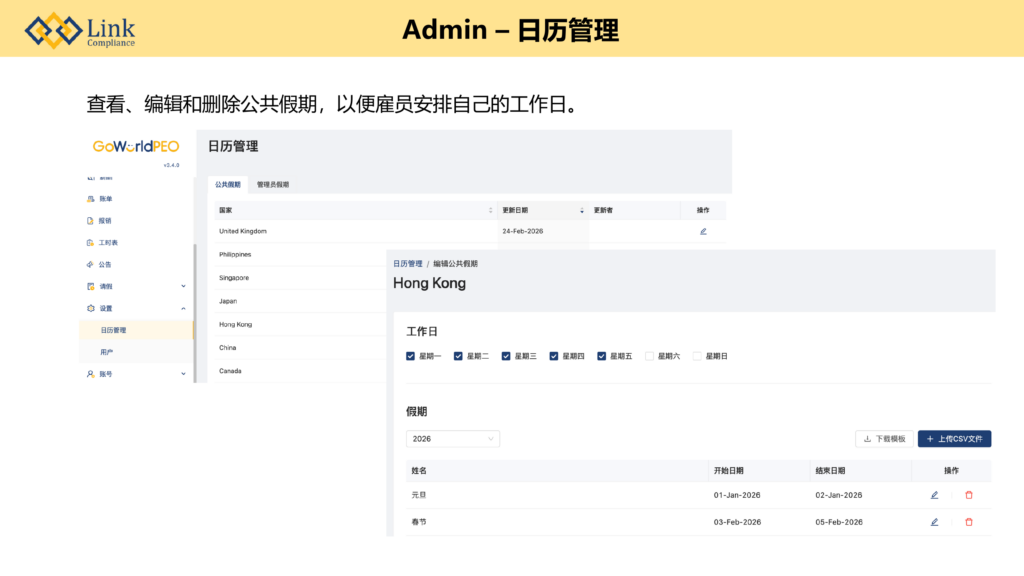Click the edit pencil for United Kingdom
Image resolution: width=1024 pixels, height=576 pixels.
pos(703,231)
